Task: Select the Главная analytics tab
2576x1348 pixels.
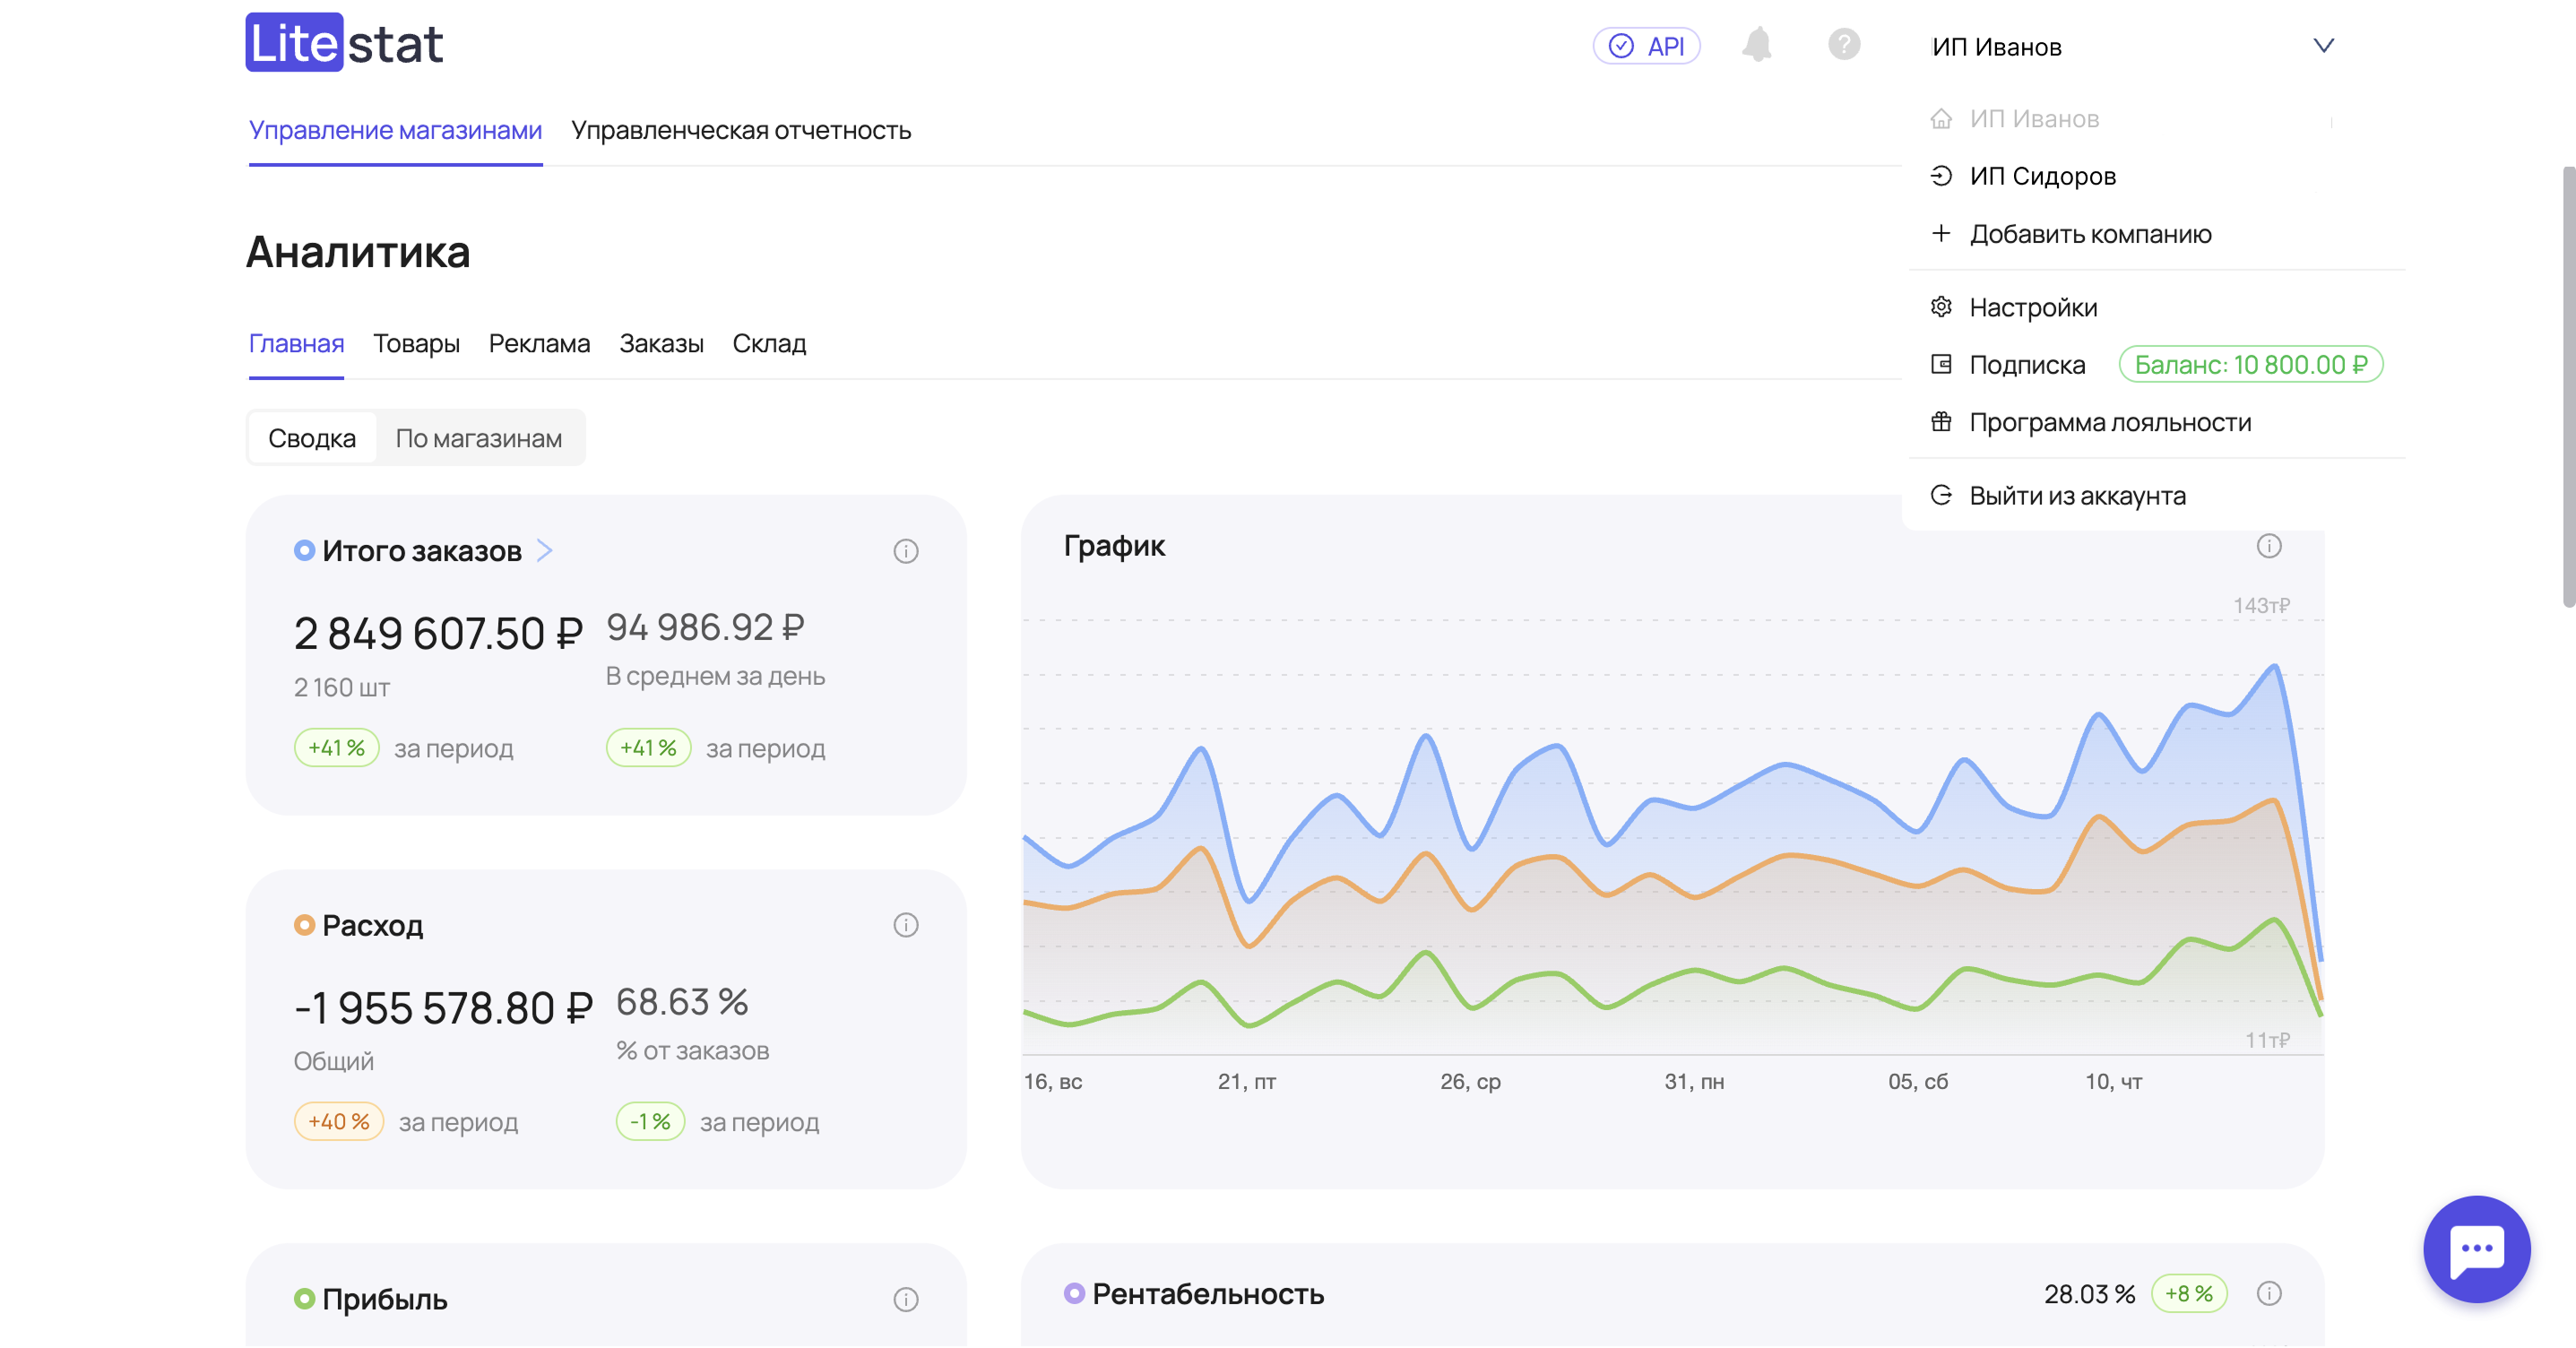Action: [x=296, y=344]
